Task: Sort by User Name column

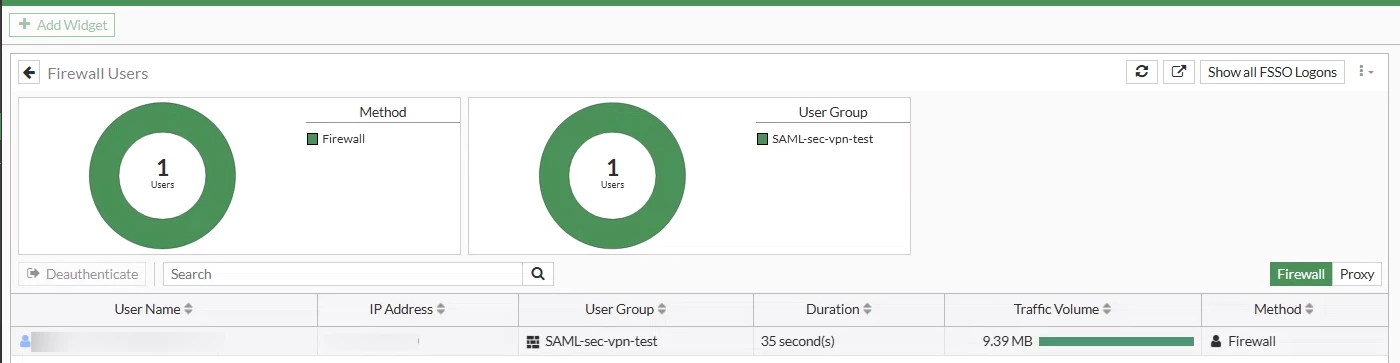Action: [164, 310]
